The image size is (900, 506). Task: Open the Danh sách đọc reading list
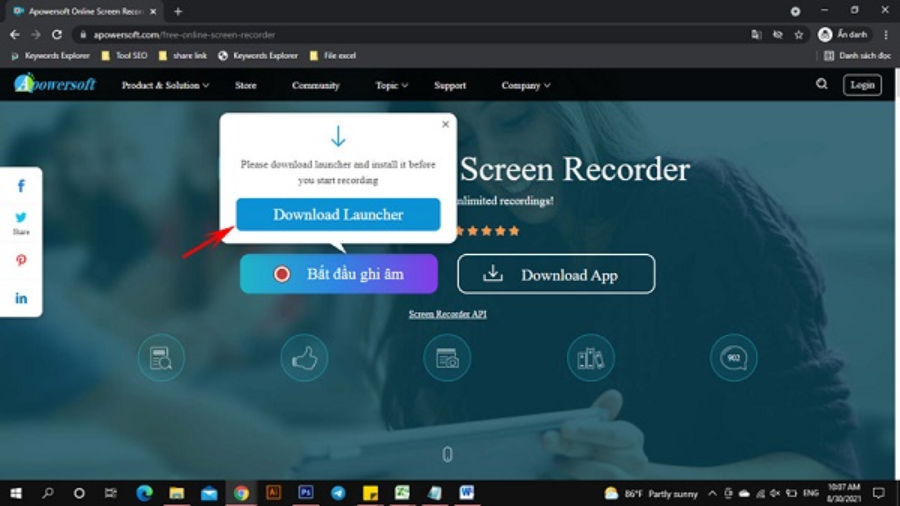[858, 56]
